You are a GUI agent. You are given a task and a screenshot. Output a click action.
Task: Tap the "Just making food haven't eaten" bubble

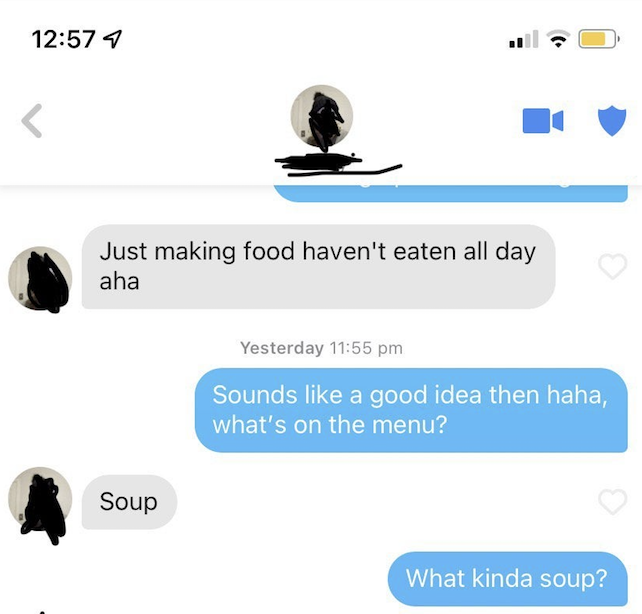point(318,266)
